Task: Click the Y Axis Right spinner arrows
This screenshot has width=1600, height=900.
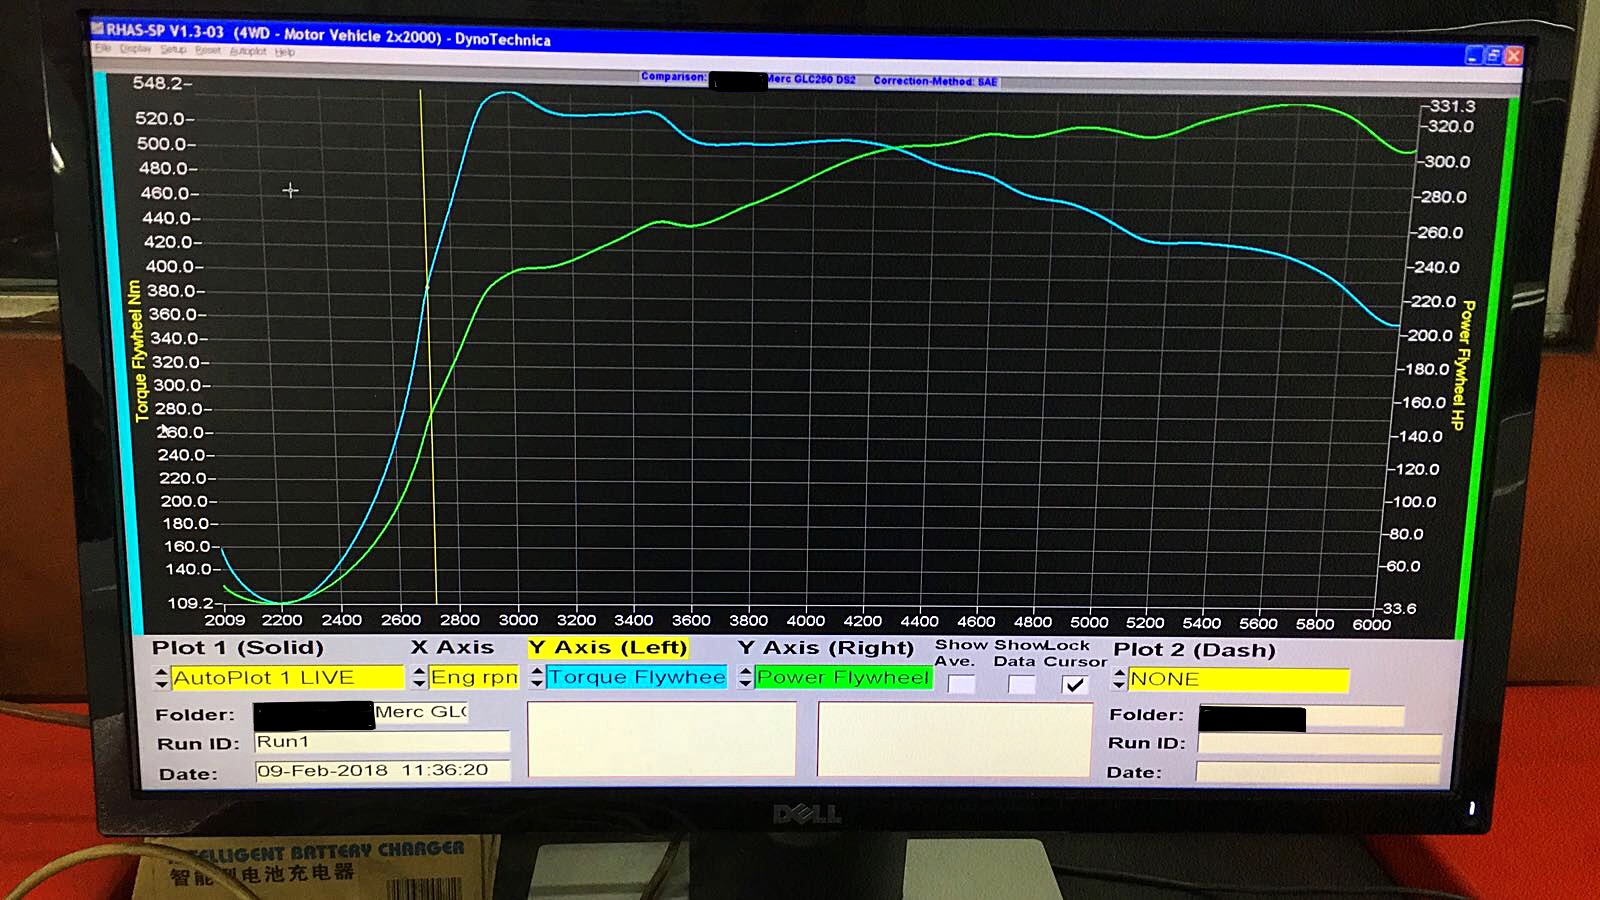Action: [x=745, y=677]
